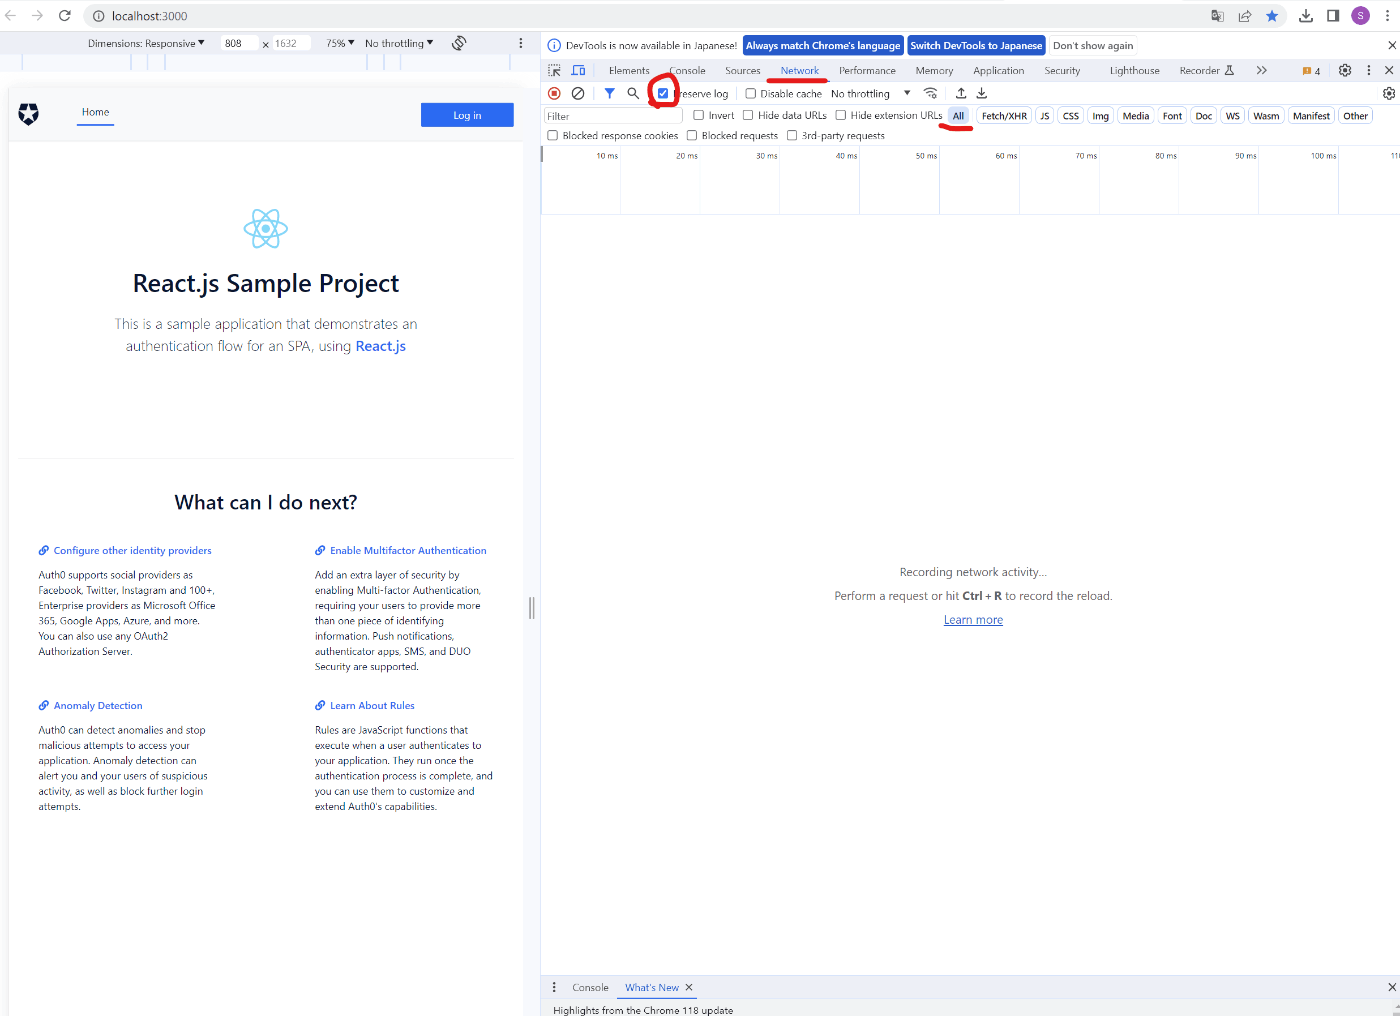This screenshot has width=1400, height=1016.
Task: Open the Lighthouse tab
Action: coord(1134,71)
